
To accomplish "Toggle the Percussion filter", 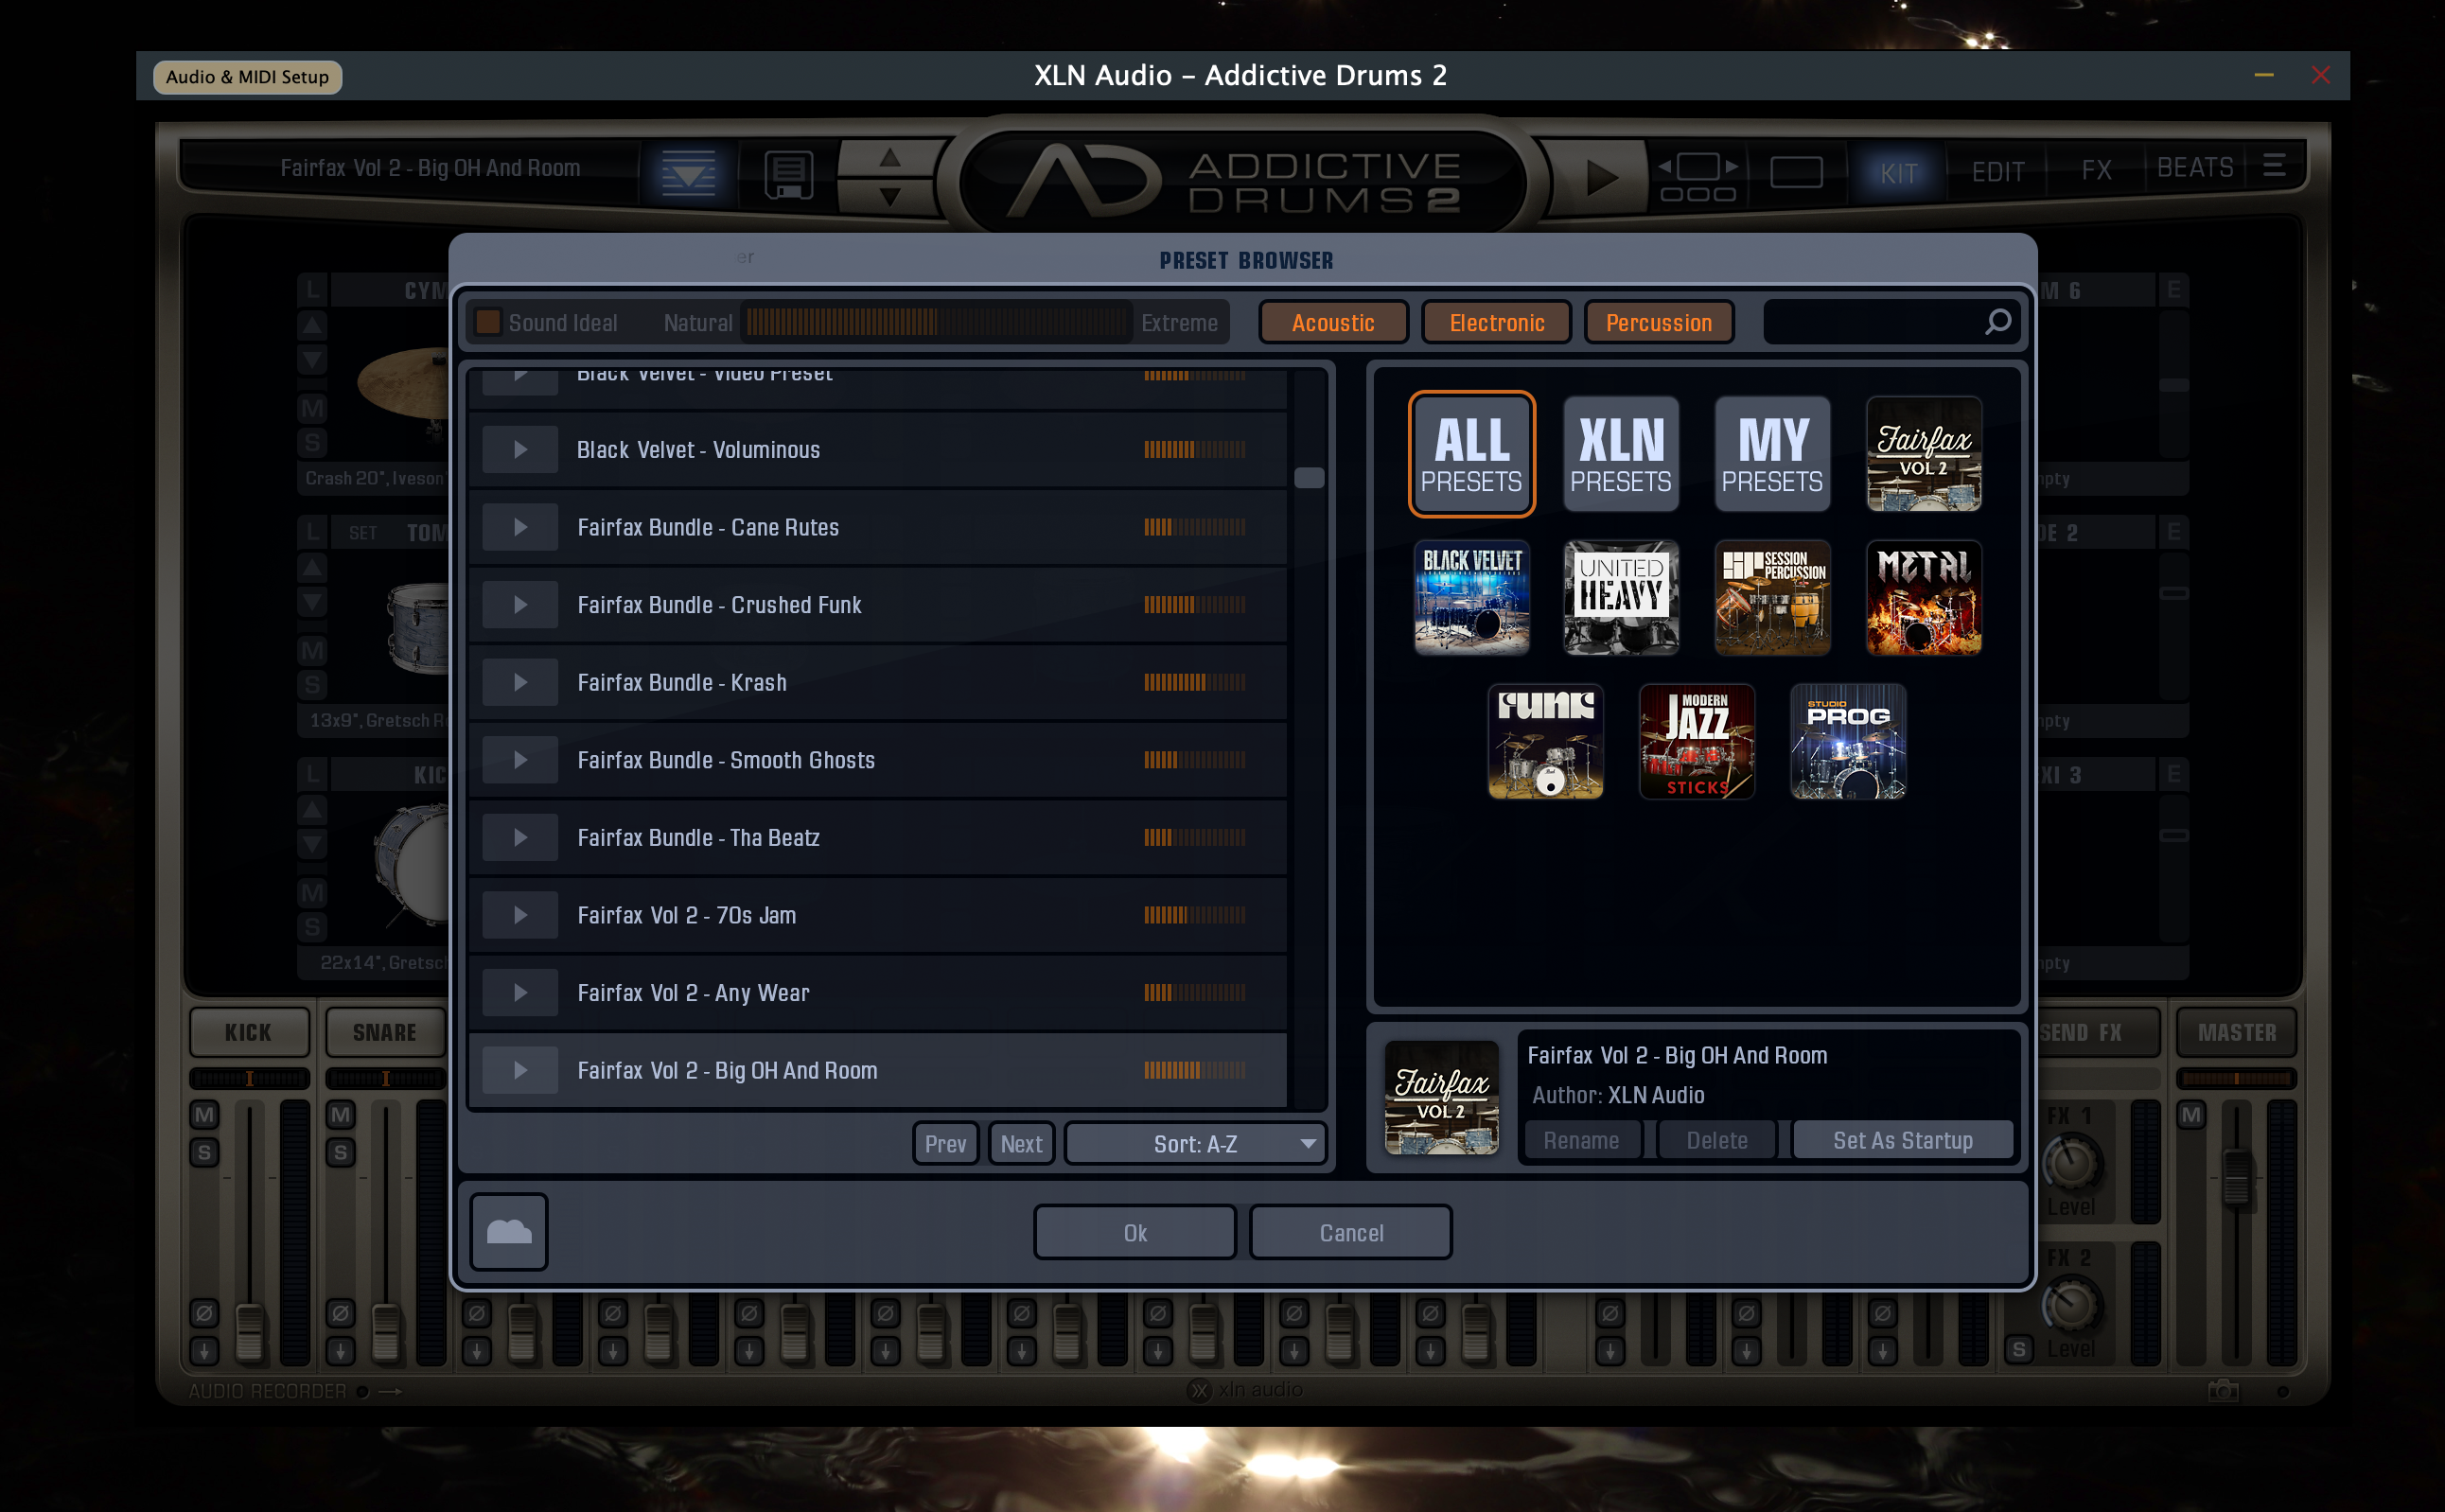I will (x=1658, y=322).
